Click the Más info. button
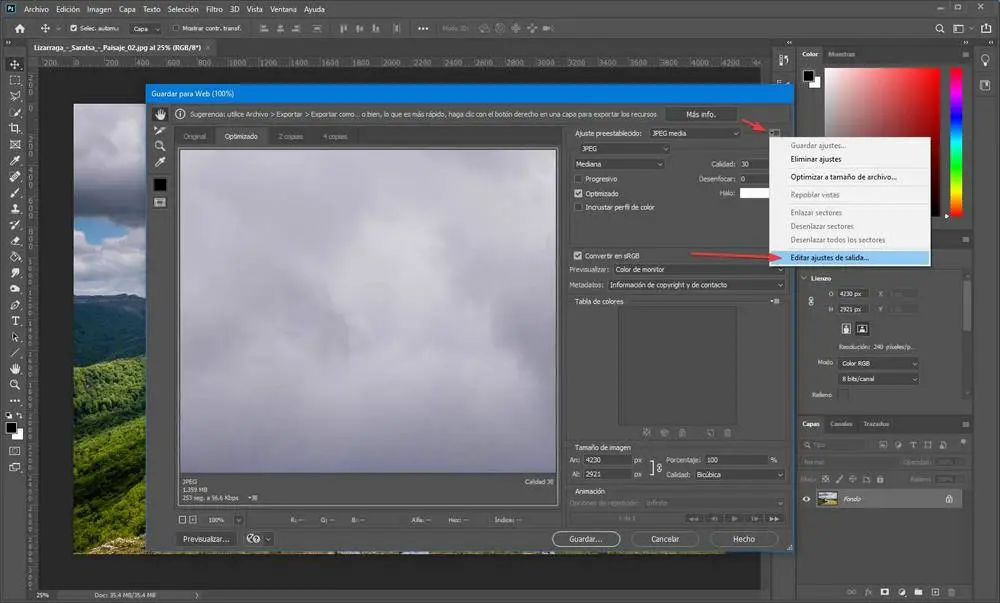The image size is (1000, 603). 699,114
